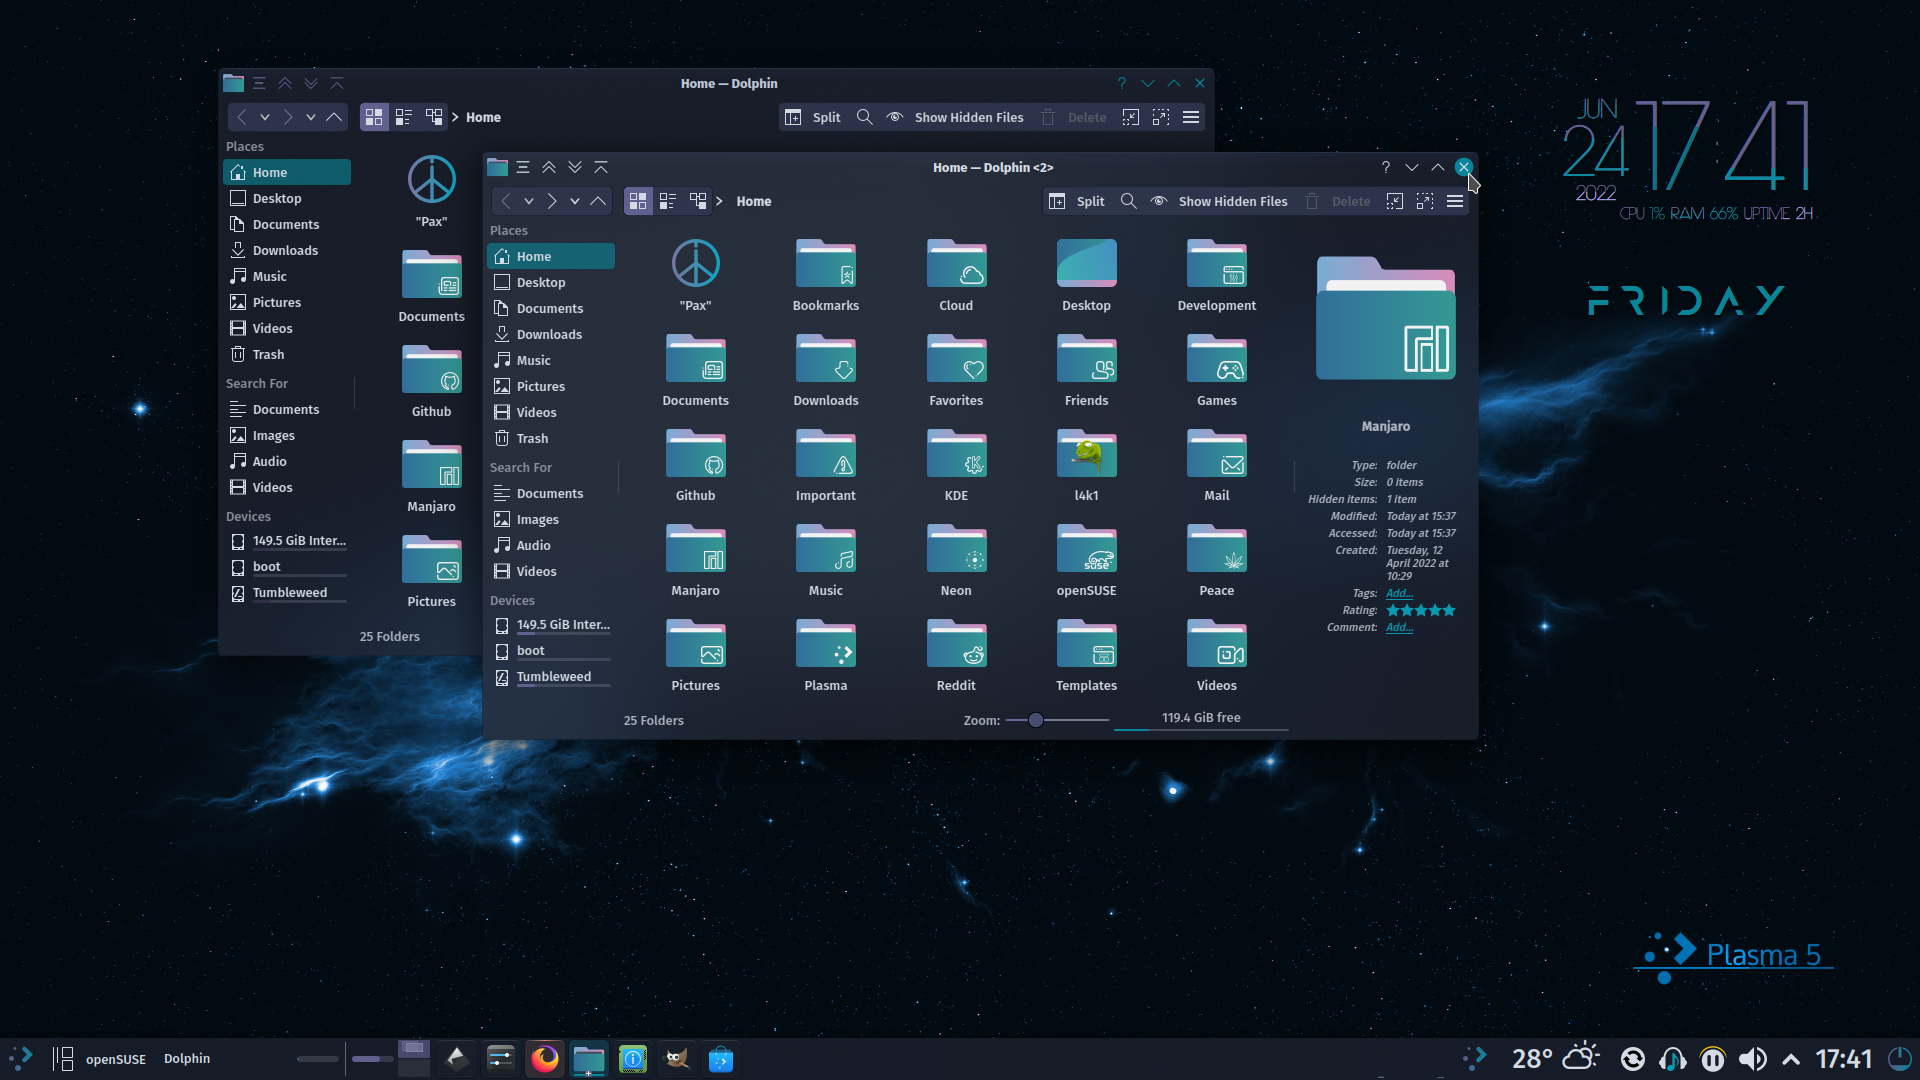Toggle Show Hidden Files in Dolphin <2>
Screen dimensions: 1920x1080
pyautogui.click(x=1219, y=201)
